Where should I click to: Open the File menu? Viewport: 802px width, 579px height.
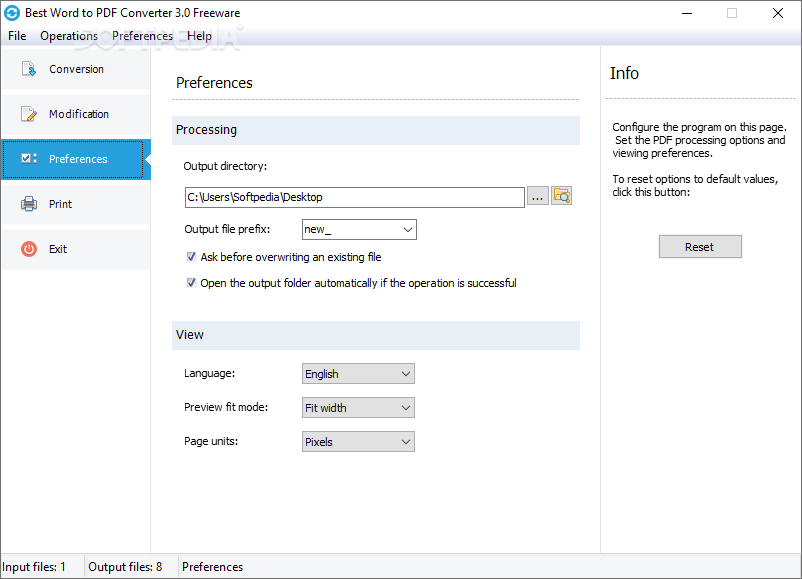pyautogui.click(x=17, y=36)
